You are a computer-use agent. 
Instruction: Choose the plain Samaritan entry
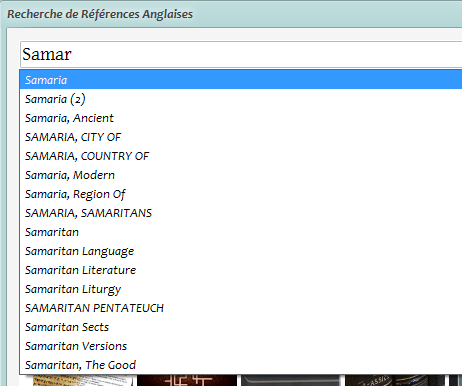[x=241, y=232]
